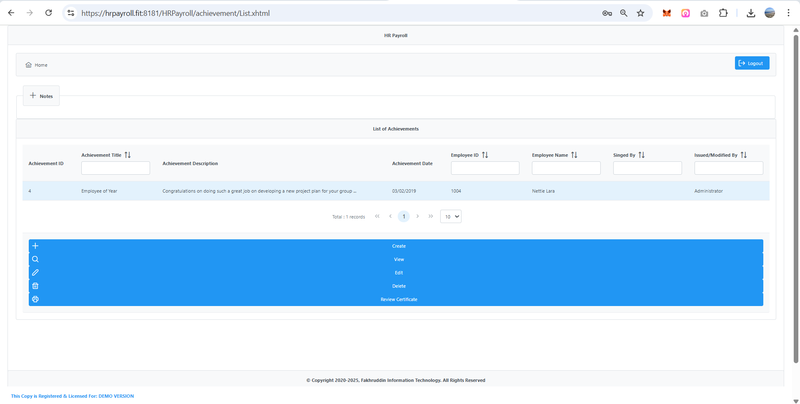Sort by Employee ID column
800x404 pixels.
coord(485,155)
